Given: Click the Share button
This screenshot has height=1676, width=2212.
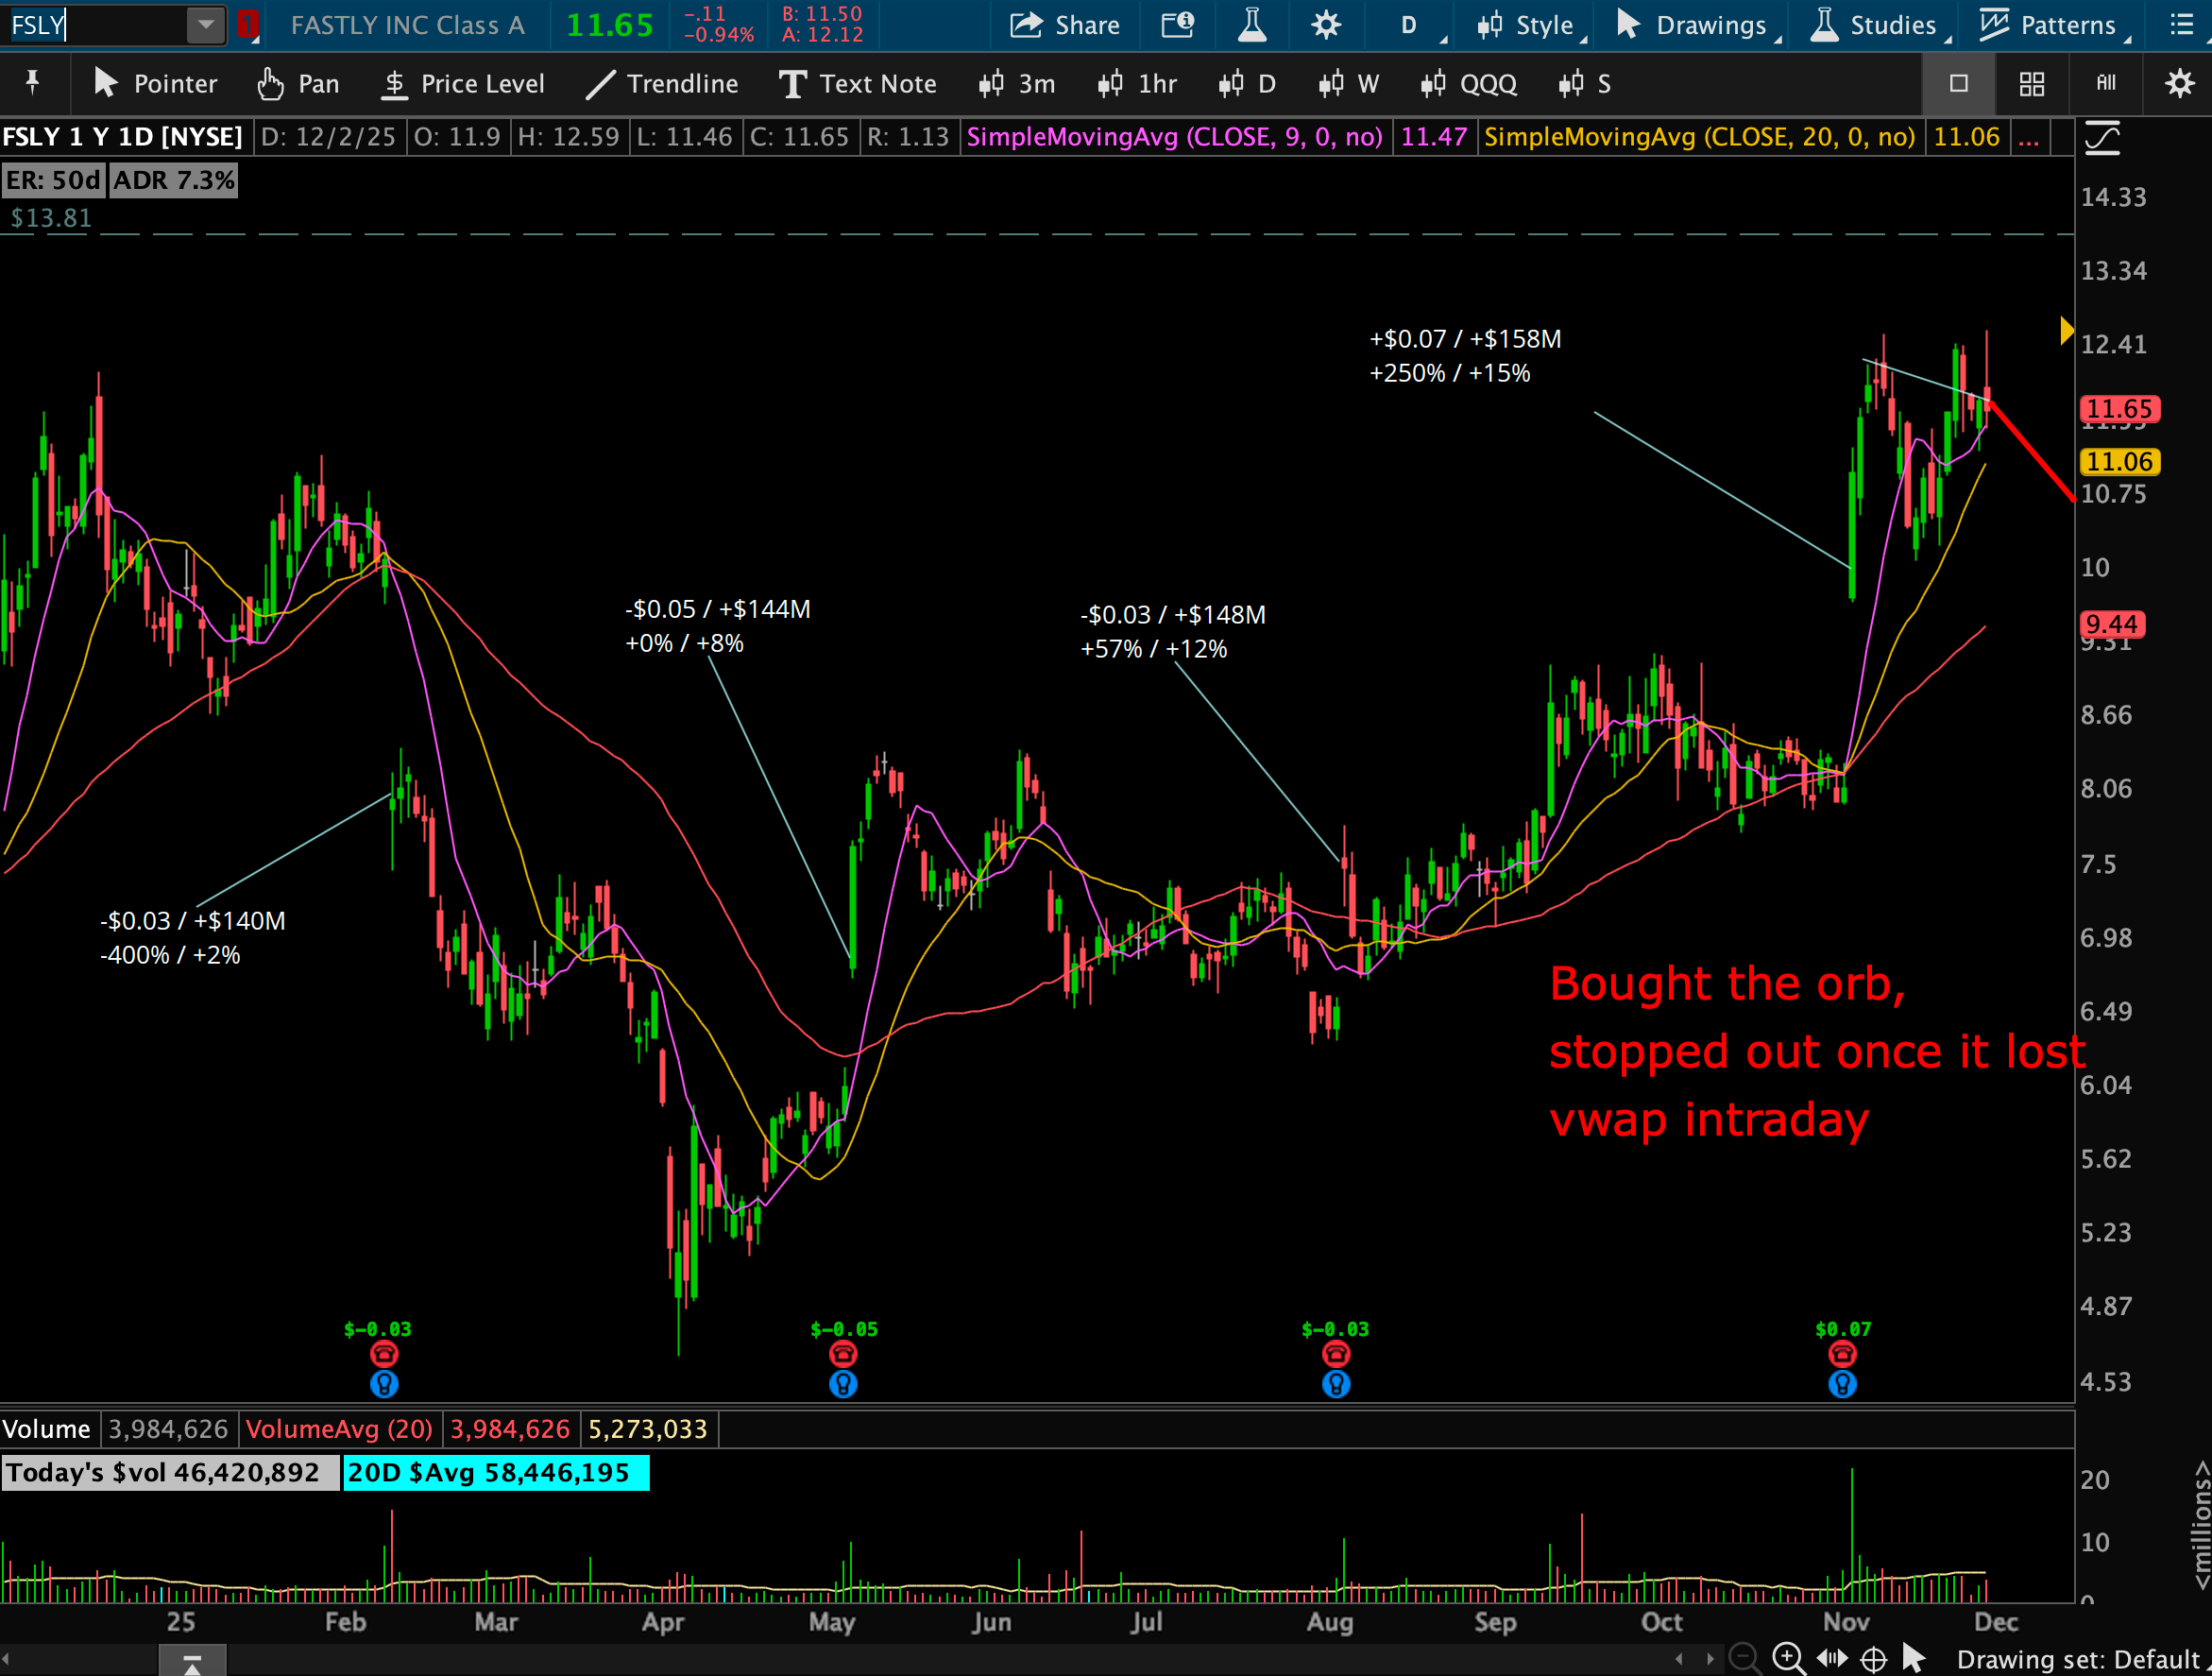Looking at the screenshot, I should [x=1064, y=25].
